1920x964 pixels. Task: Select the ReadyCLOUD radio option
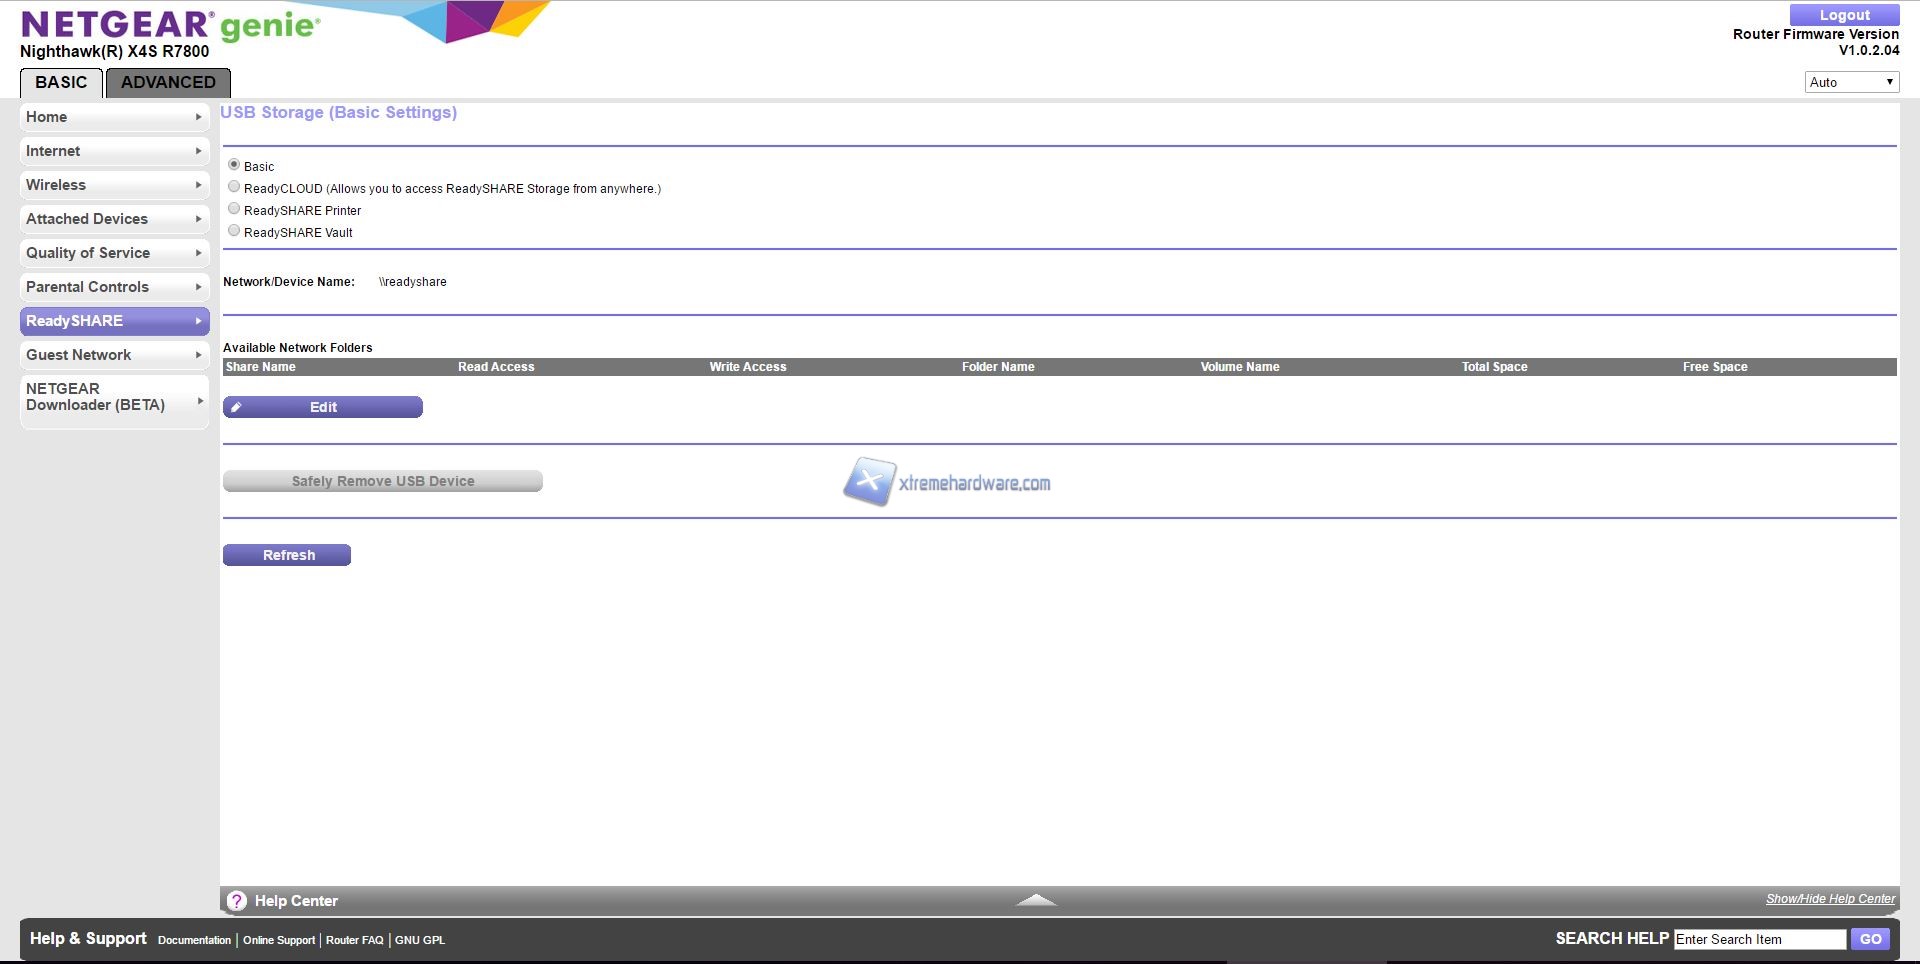tap(234, 187)
